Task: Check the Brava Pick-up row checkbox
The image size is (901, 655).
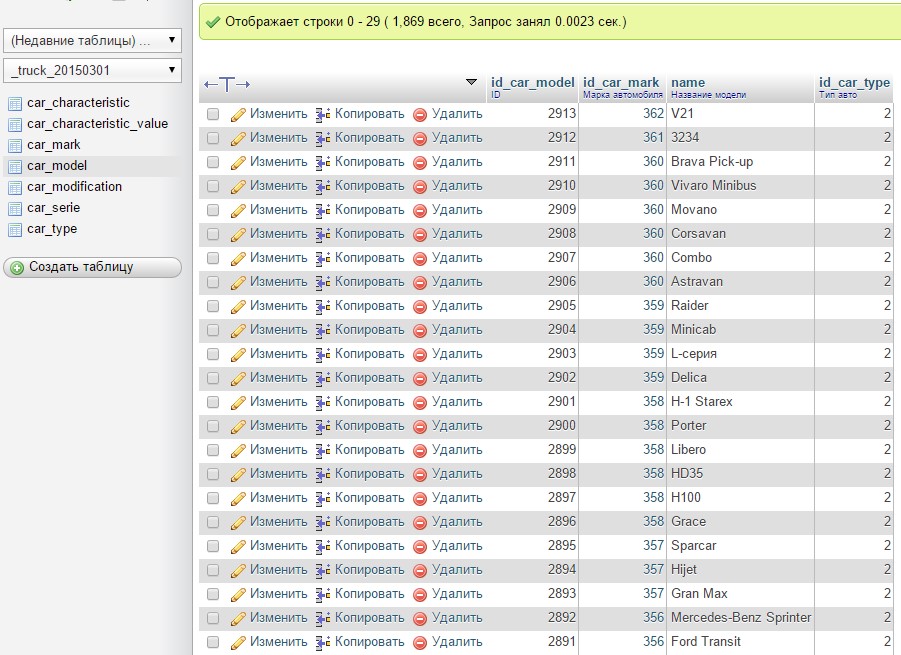Action: (213, 162)
